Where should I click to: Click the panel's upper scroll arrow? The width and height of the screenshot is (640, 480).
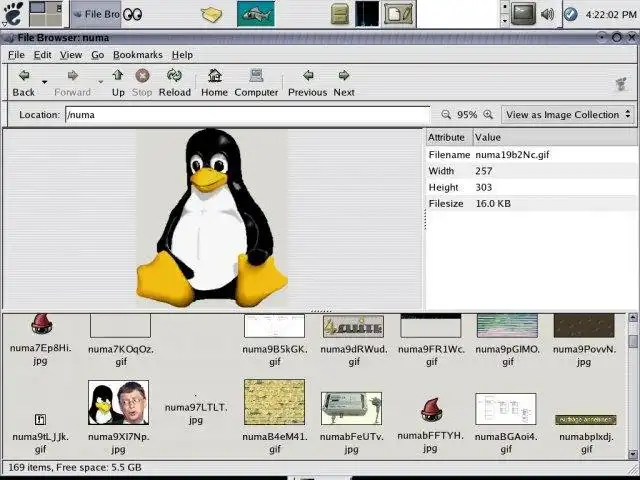tap(504, 7)
